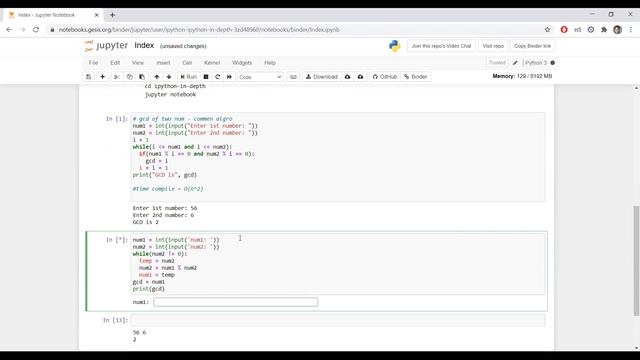Image resolution: width=640 pixels, height=360 pixels.
Task: Open browser three-dot menu
Action: 631,29
